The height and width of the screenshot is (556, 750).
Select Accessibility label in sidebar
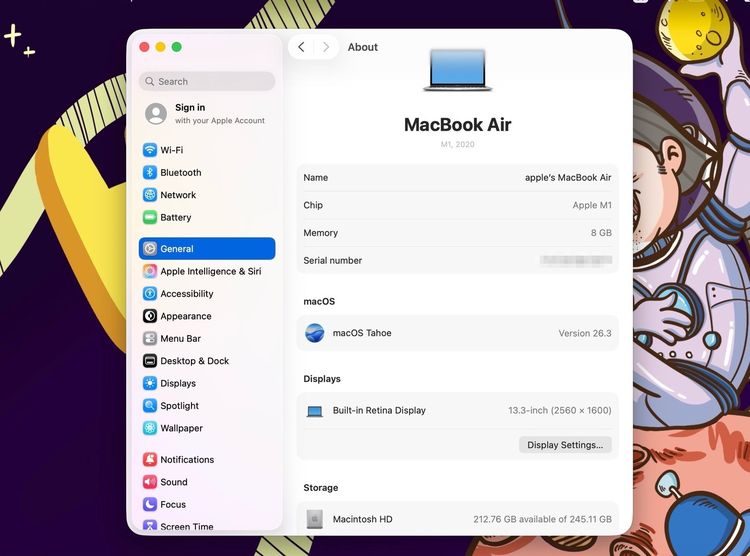coord(187,293)
